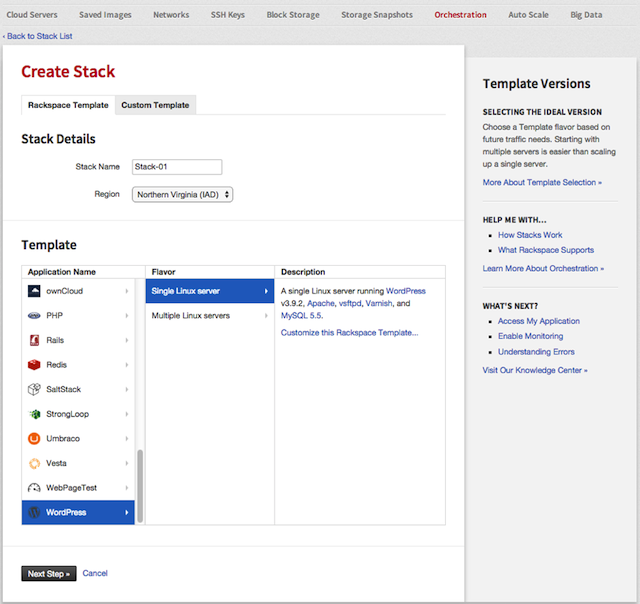Expand the Vesta row chevron

point(127,463)
